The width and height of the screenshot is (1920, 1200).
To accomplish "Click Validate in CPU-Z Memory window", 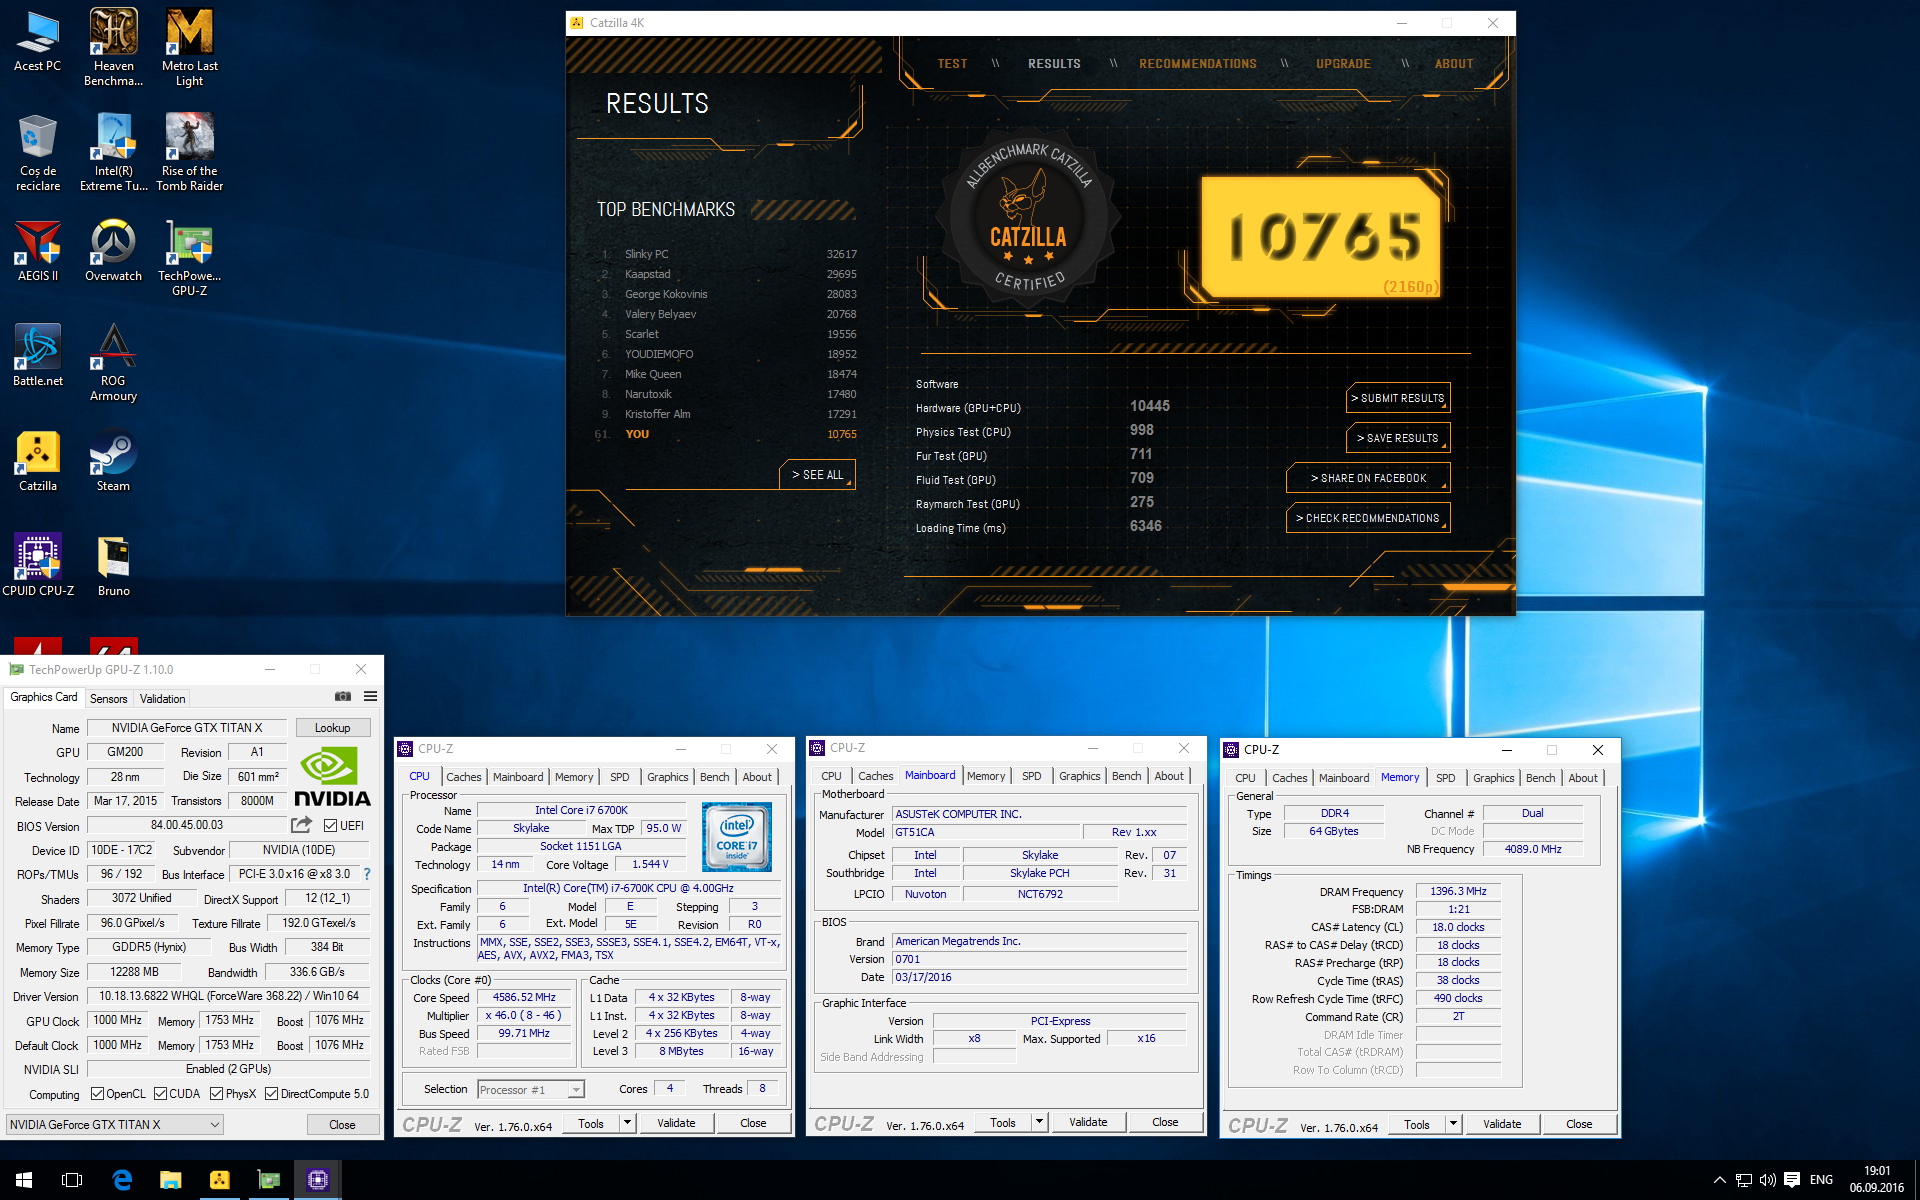I will [x=1502, y=1124].
